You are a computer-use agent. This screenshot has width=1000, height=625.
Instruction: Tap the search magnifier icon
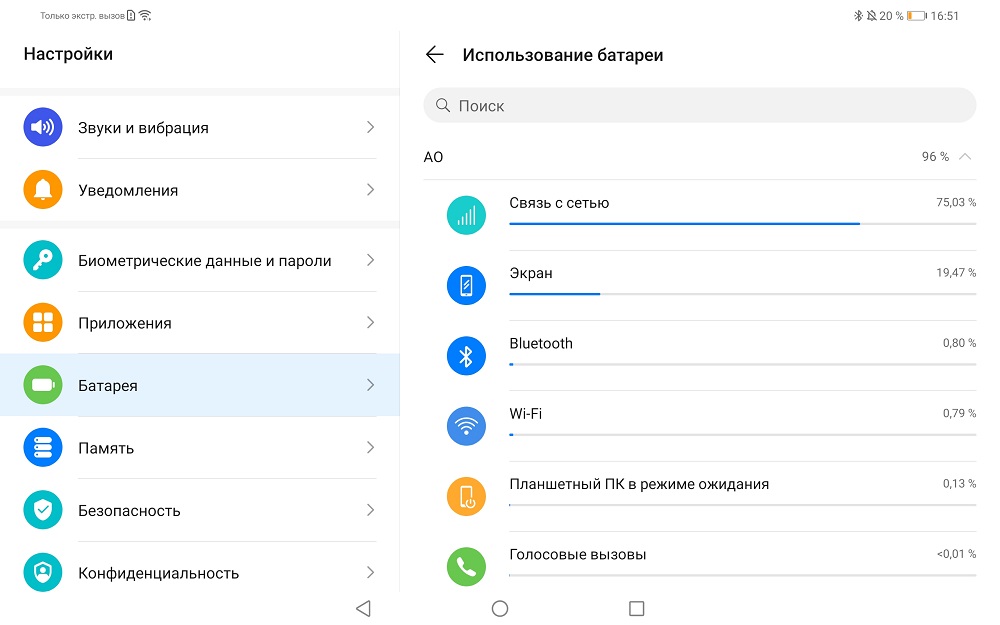coord(443,105)
